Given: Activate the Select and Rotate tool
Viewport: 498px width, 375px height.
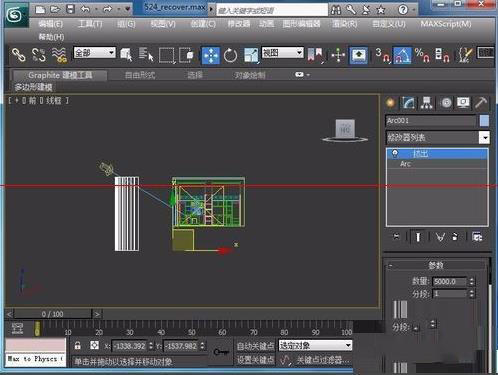Looking at the screenshot, I should [230, 55].
